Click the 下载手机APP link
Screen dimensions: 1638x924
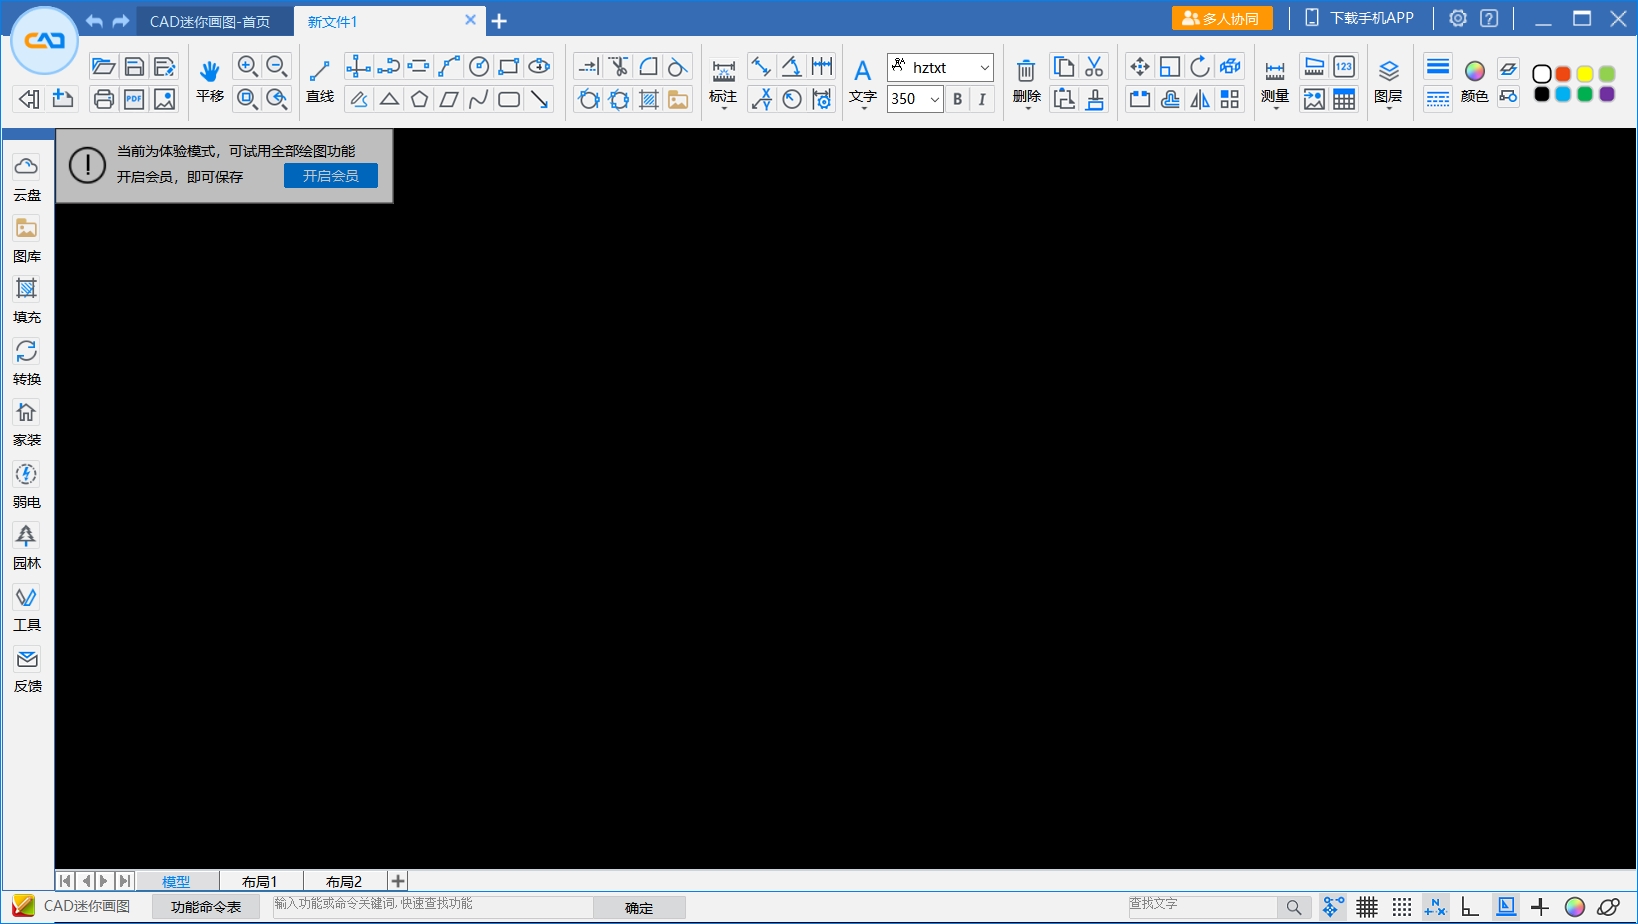pos(1361,18)
